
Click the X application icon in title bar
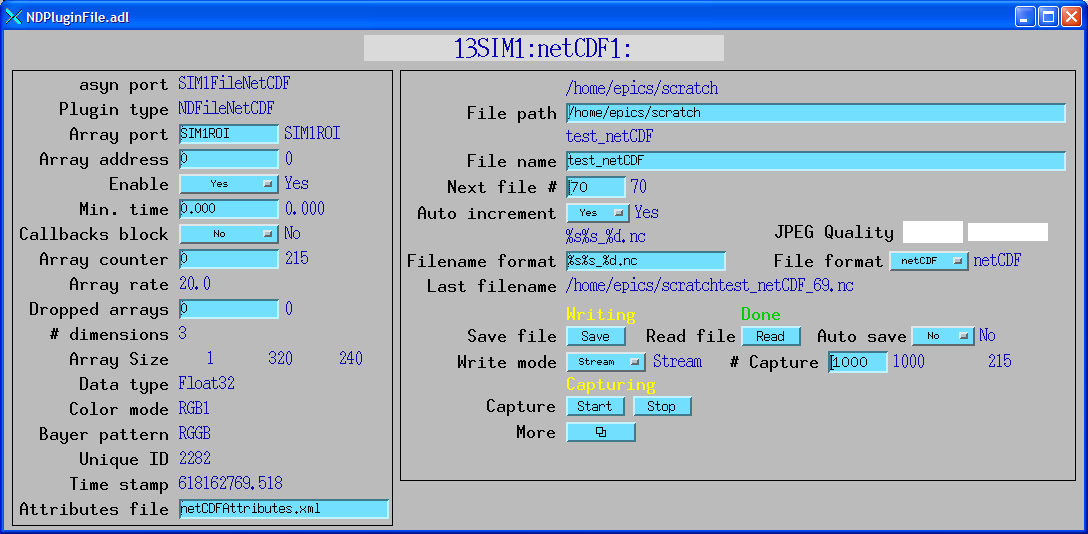14,16
